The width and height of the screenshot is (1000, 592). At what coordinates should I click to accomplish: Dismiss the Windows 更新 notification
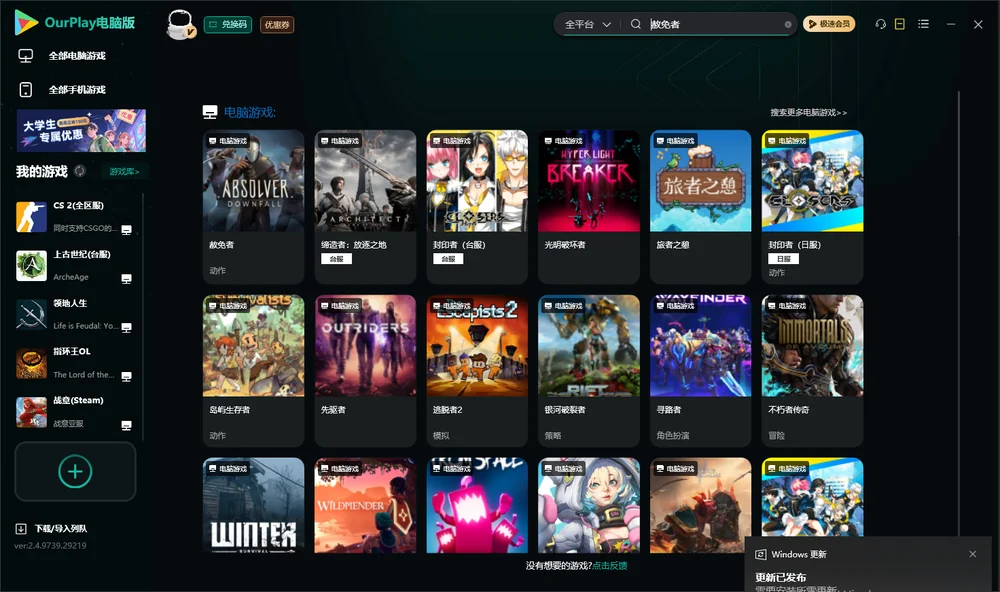point(973,554)
